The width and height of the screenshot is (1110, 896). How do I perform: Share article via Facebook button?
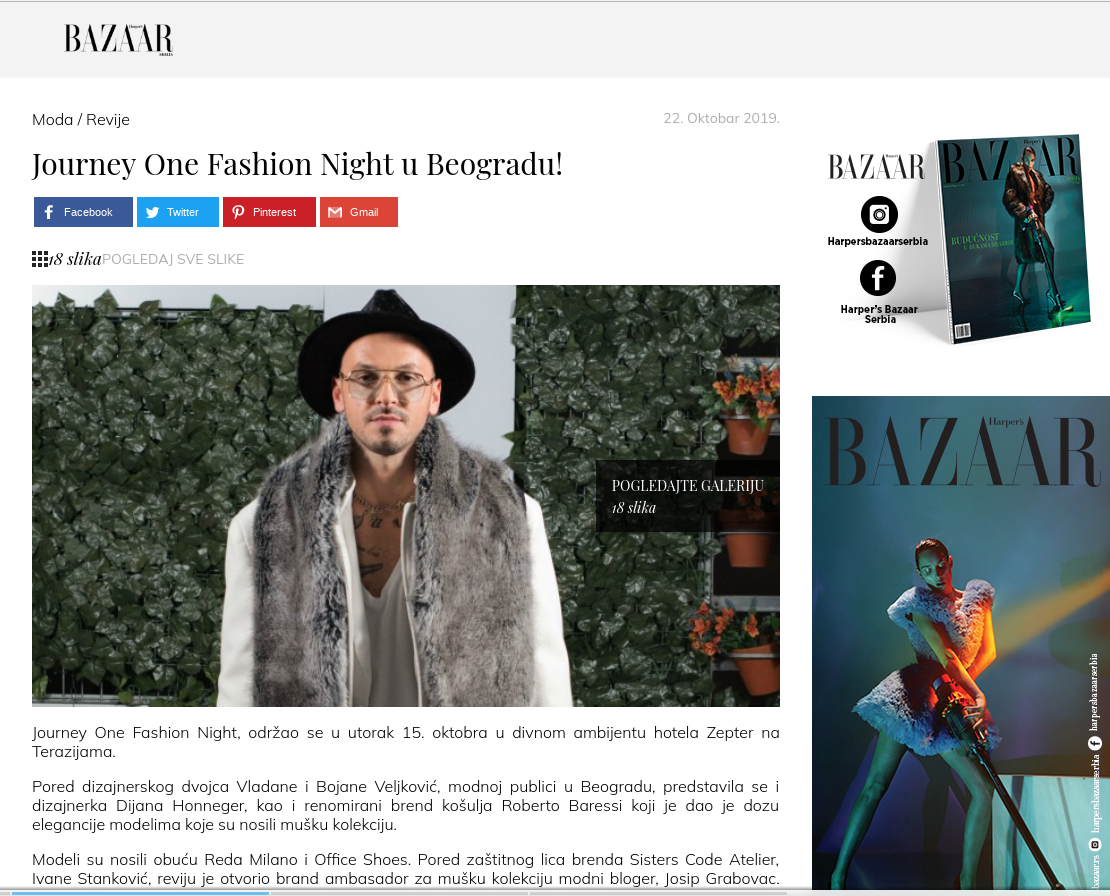(x=84, y=212)
